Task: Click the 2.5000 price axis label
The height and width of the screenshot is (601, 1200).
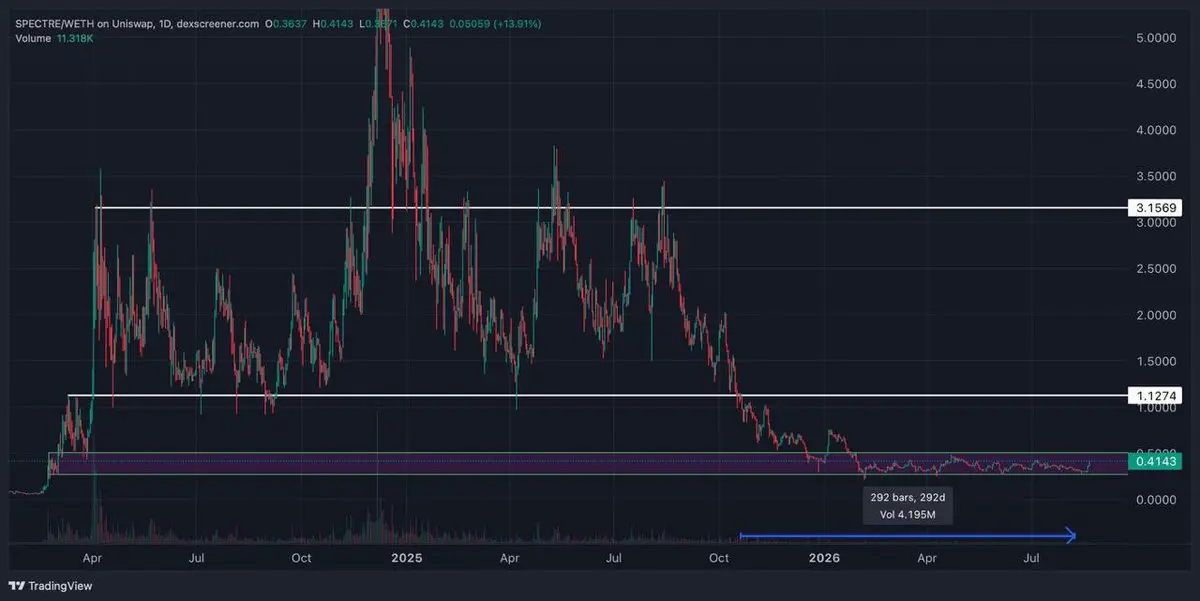Action: (x=1154, y=269)
